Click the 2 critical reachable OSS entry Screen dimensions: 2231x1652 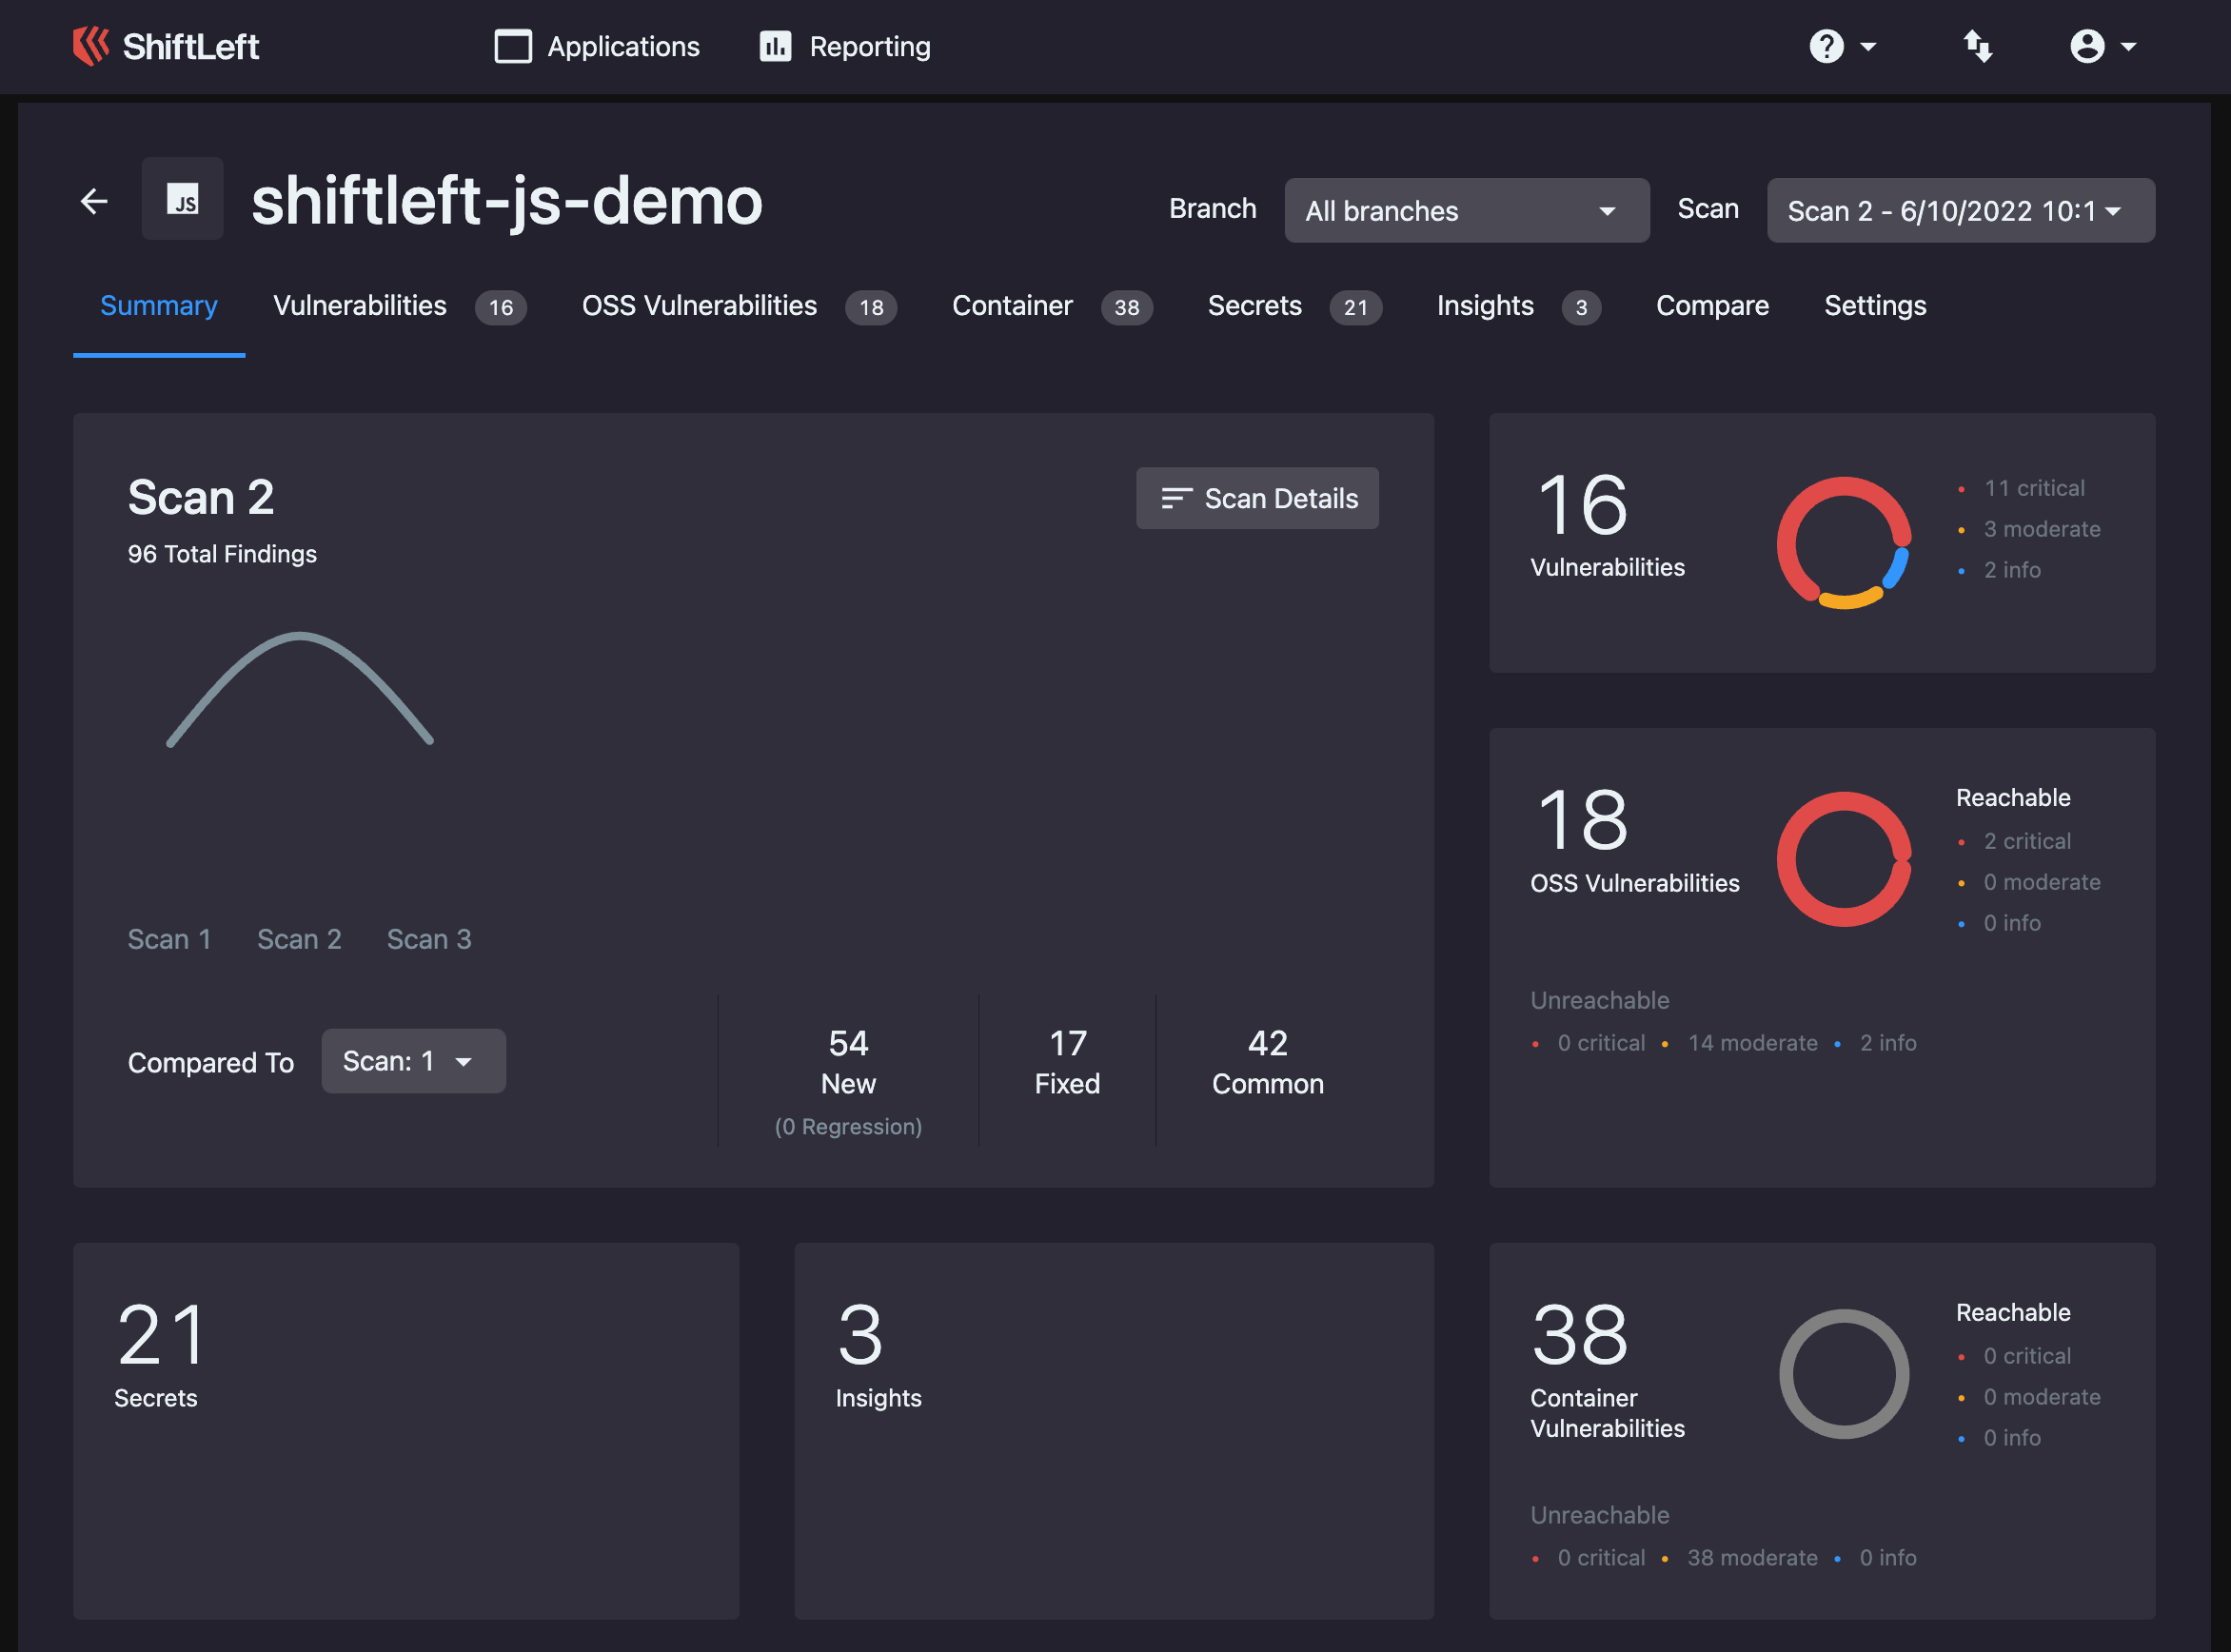2026,841
